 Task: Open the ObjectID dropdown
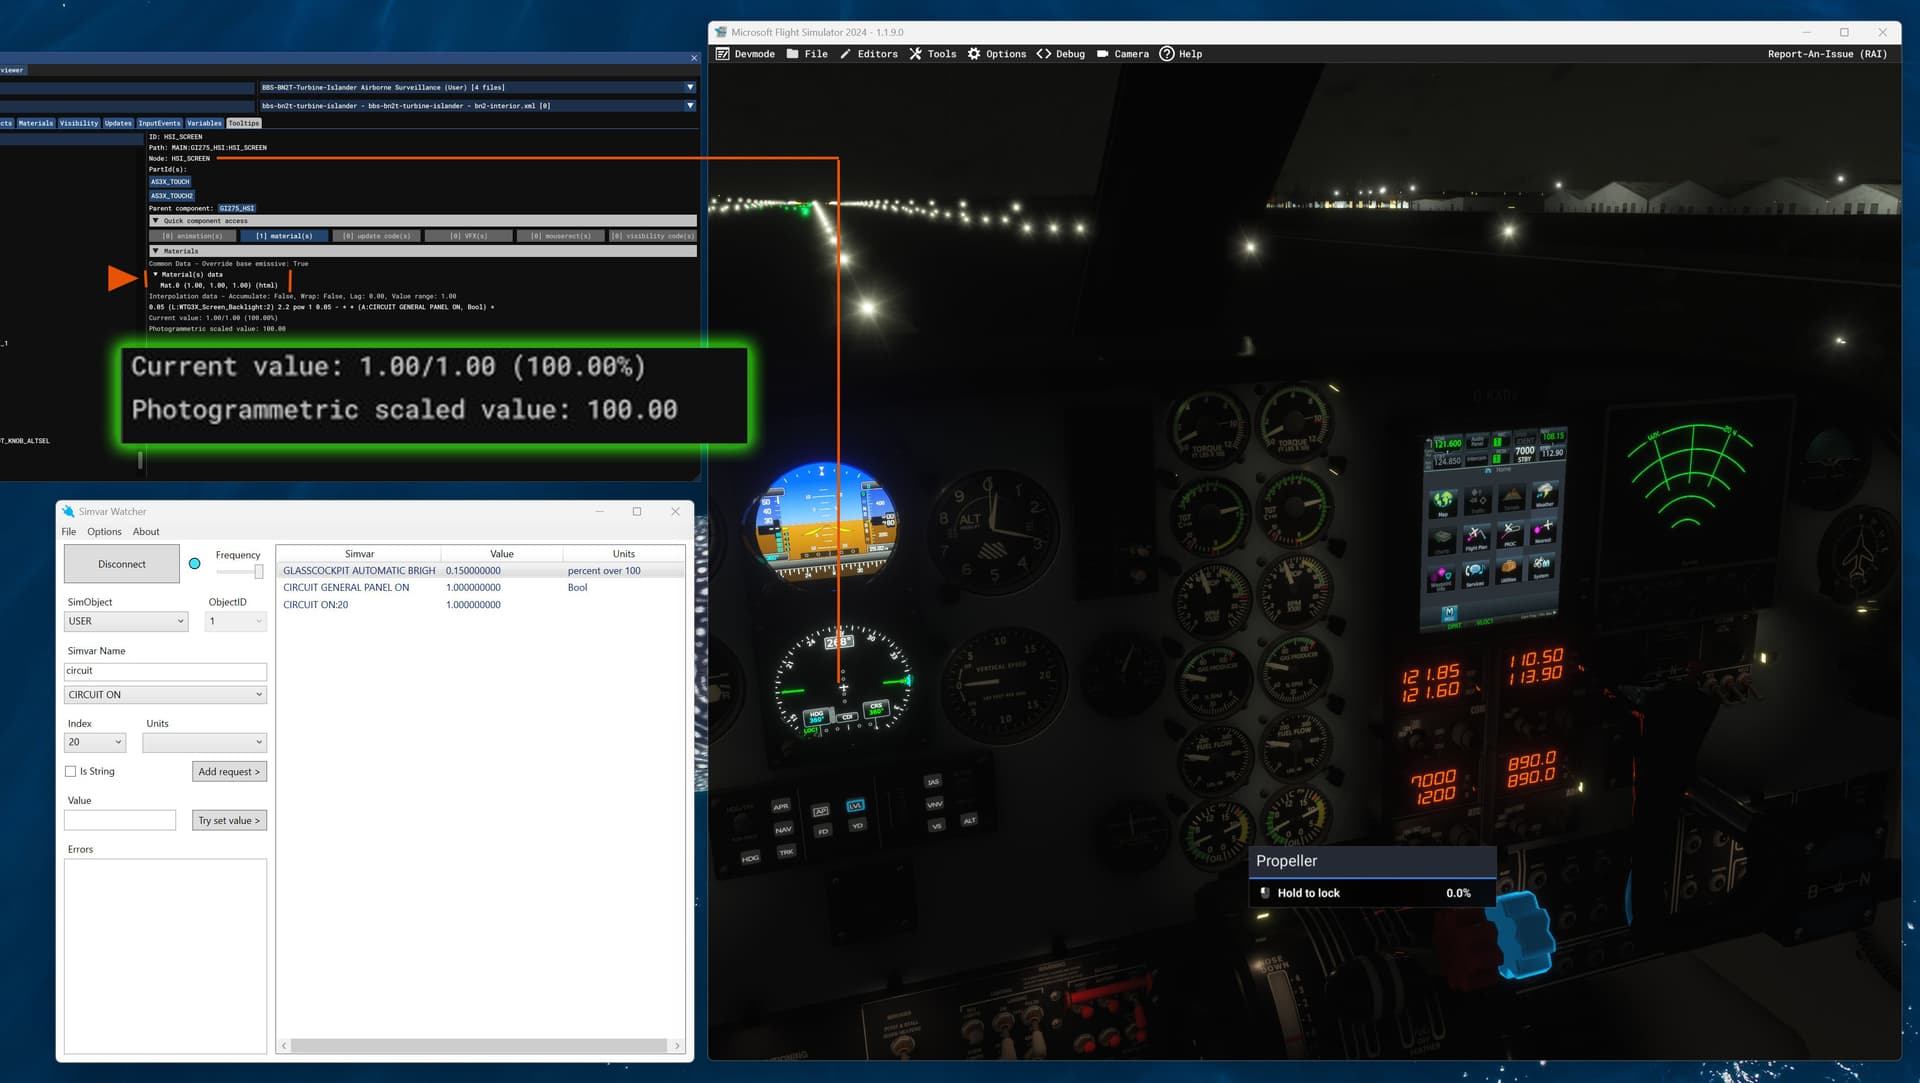(236, 621)
